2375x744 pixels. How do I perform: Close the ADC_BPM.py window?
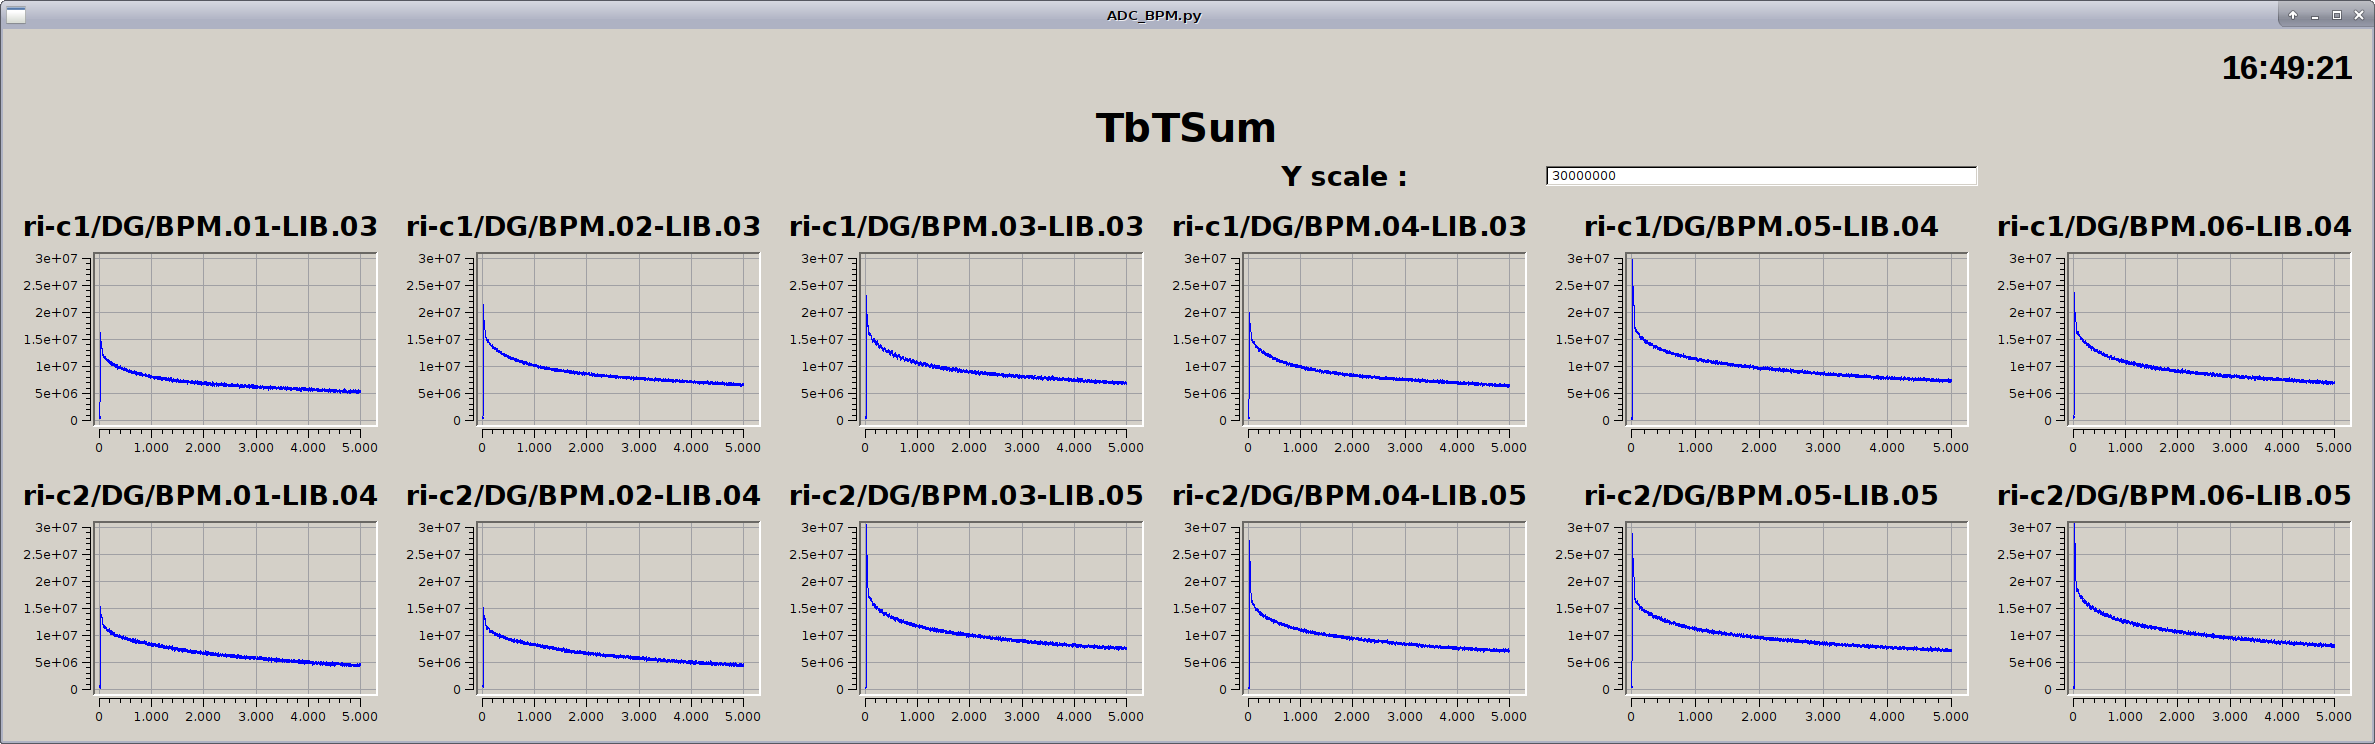pyautogui.click(x=2359, y=15)
